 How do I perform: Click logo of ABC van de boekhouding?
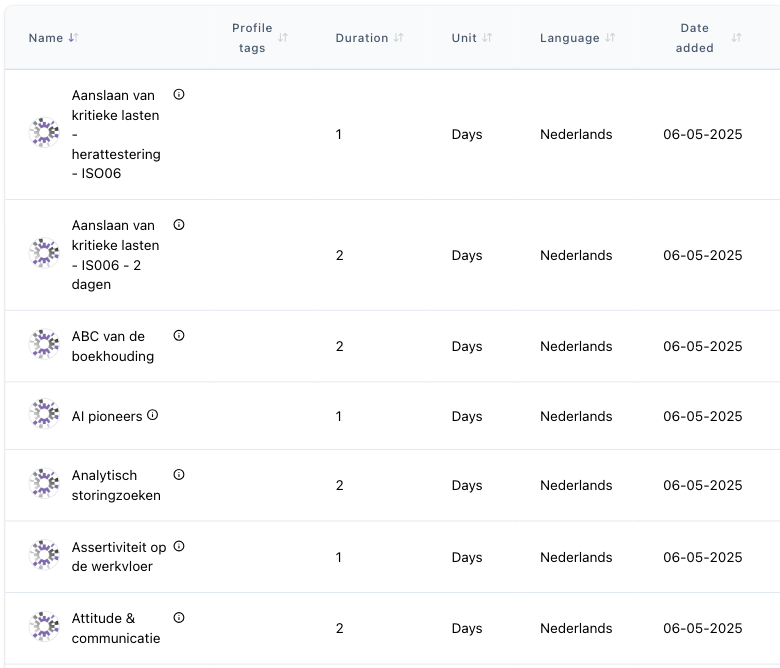tap(44, 344)
